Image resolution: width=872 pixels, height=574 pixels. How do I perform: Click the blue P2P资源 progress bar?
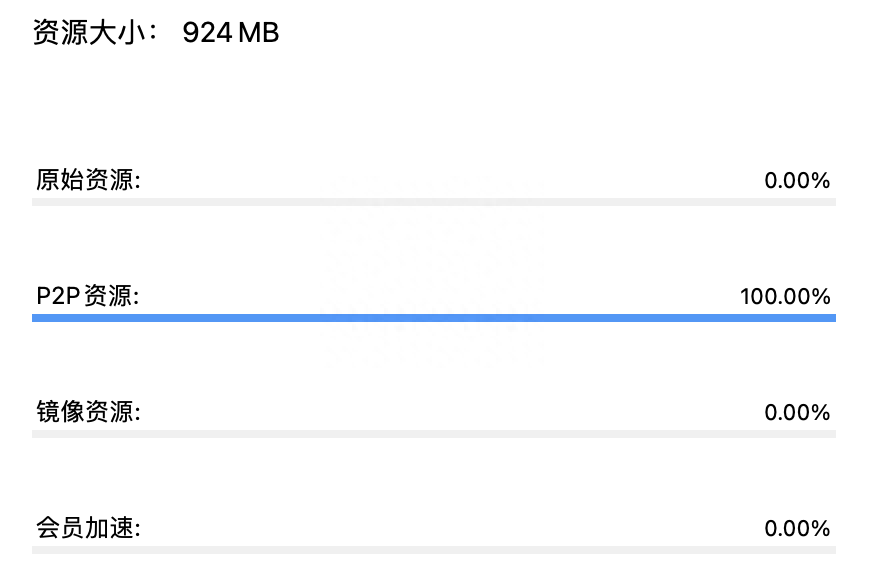[434, 318]
